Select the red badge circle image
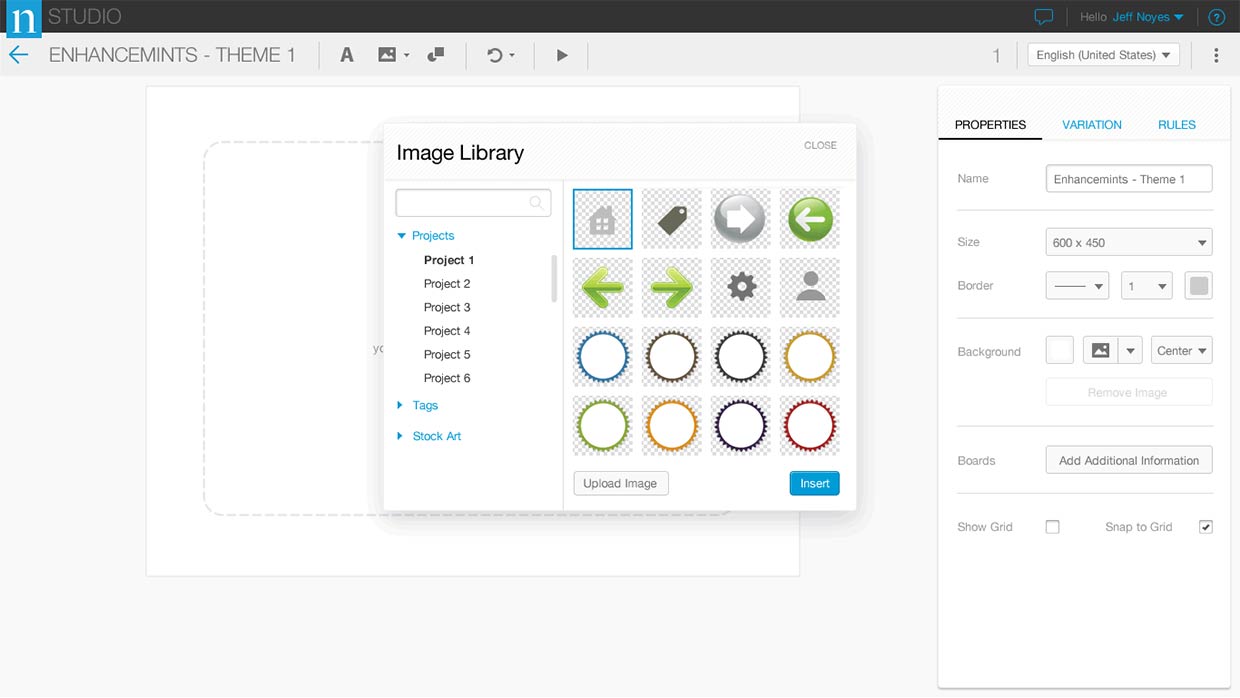This screenshot has height=698, width=1240. (x=810, y=426)
